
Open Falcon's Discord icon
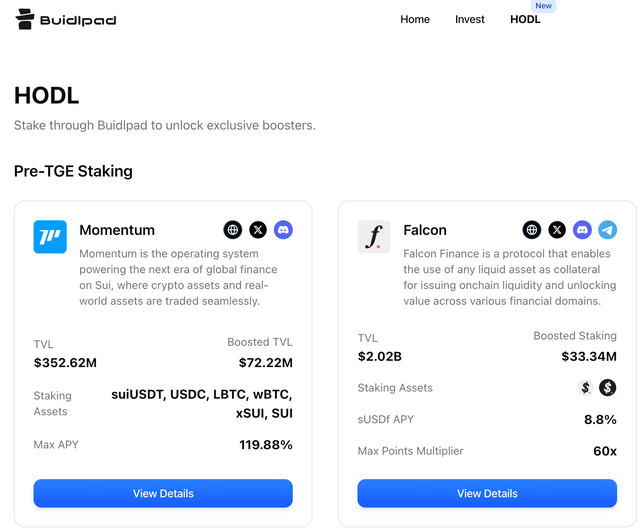click(x=582, y=230)
